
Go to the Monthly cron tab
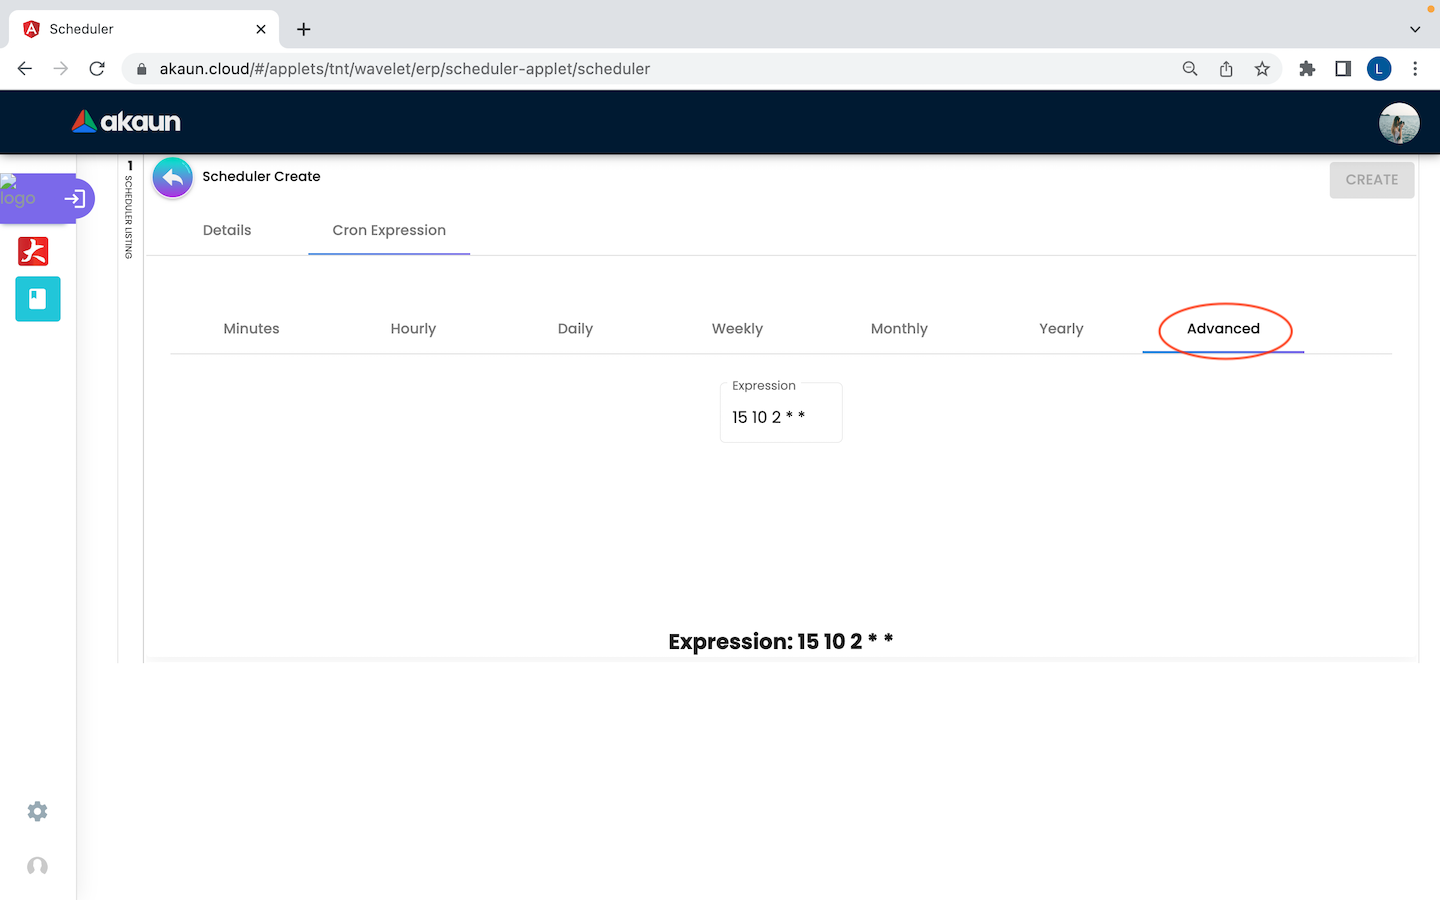[x=899, y=329]
